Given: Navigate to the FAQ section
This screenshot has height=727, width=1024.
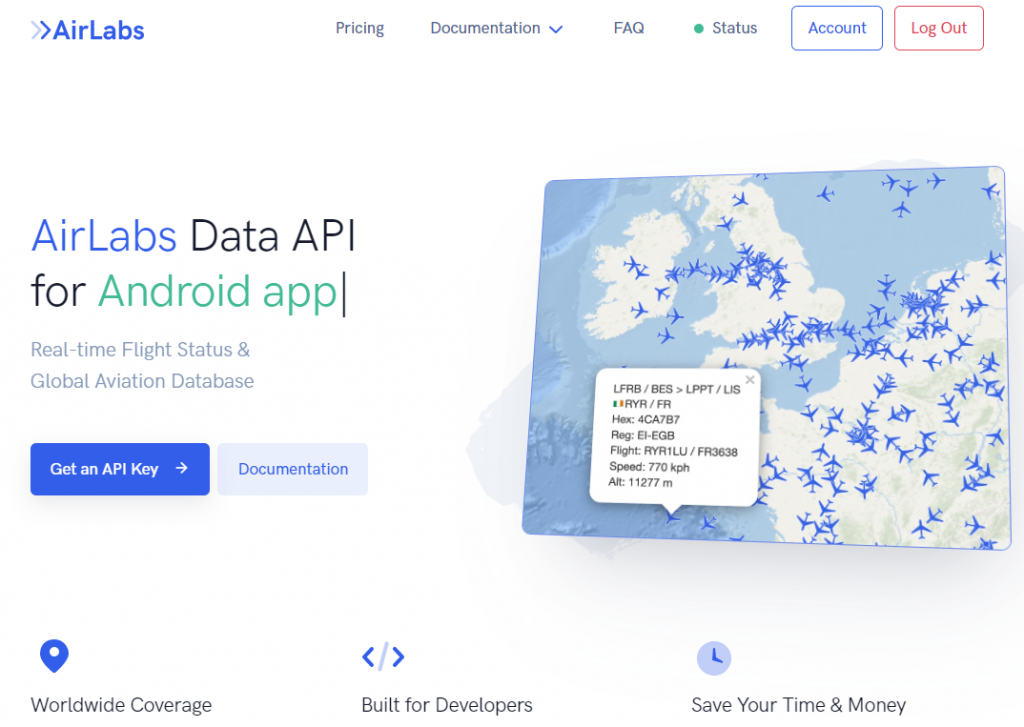Looking at the screenshot, I should 629,28.
